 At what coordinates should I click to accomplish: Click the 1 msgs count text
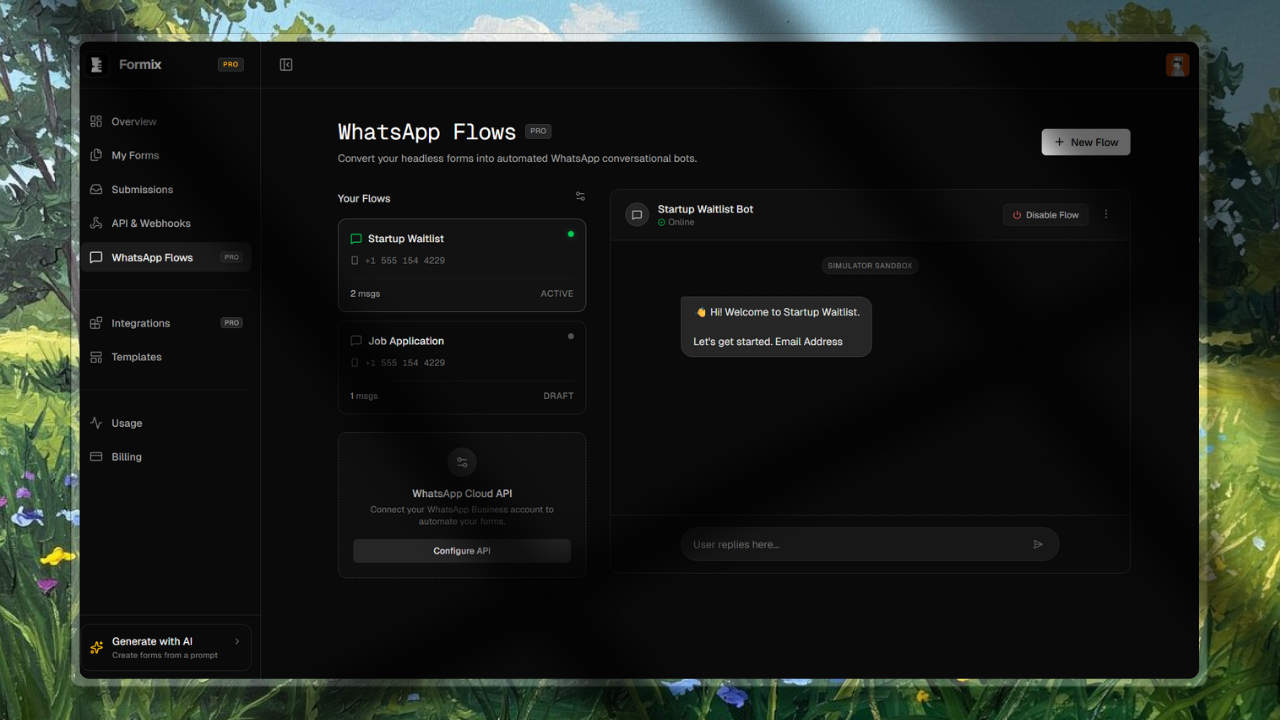point(364,396)
